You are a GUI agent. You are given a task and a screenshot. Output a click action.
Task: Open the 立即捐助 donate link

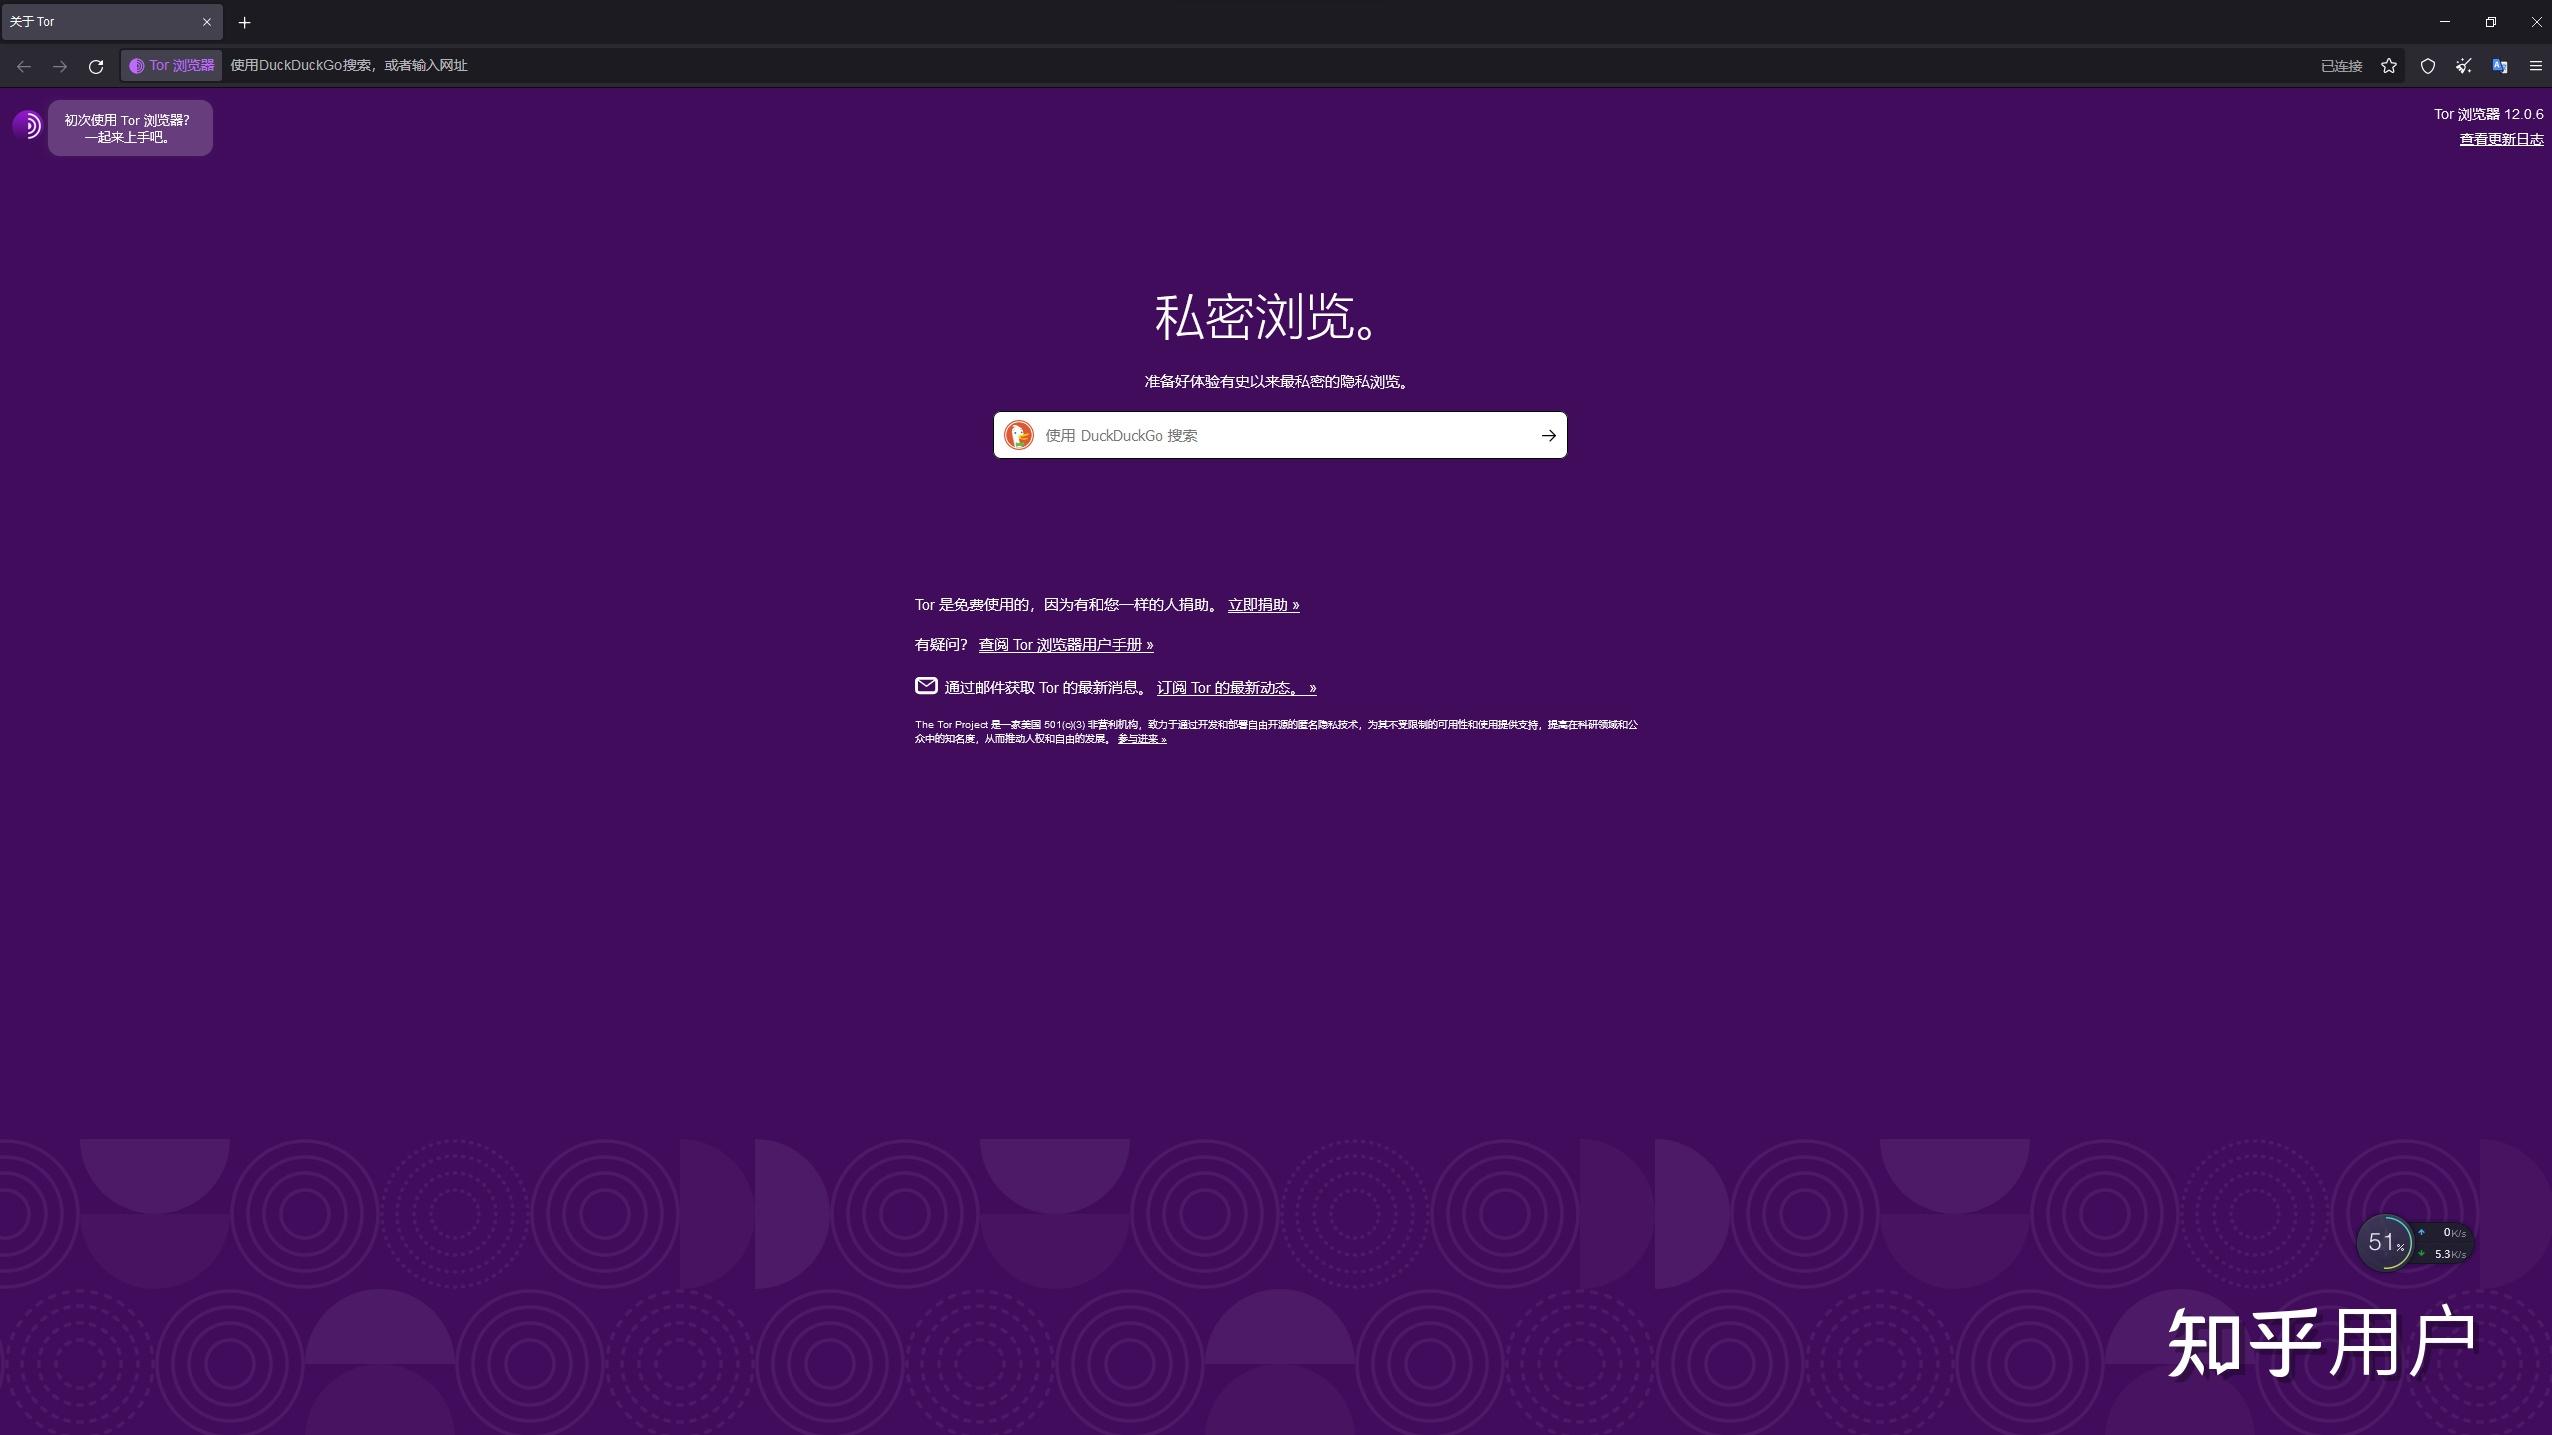pos(1263,605)
